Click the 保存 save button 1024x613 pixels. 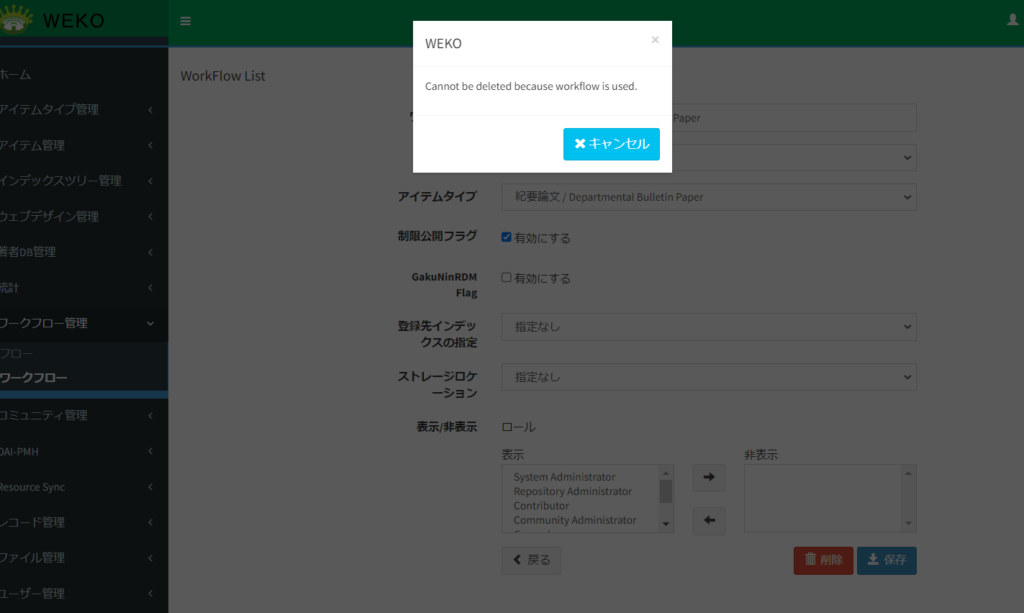tap(886, 560)
